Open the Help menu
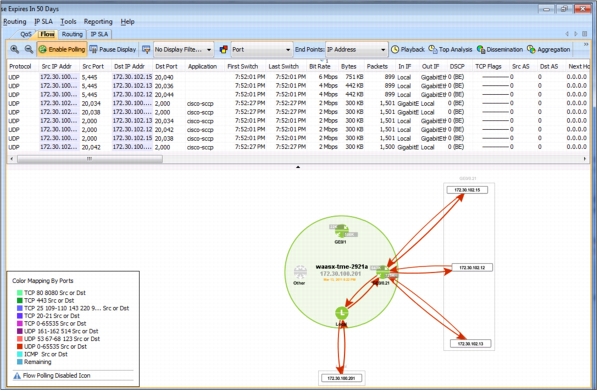Viewport: 598px width, 392px height. click(x=127, y=22)
